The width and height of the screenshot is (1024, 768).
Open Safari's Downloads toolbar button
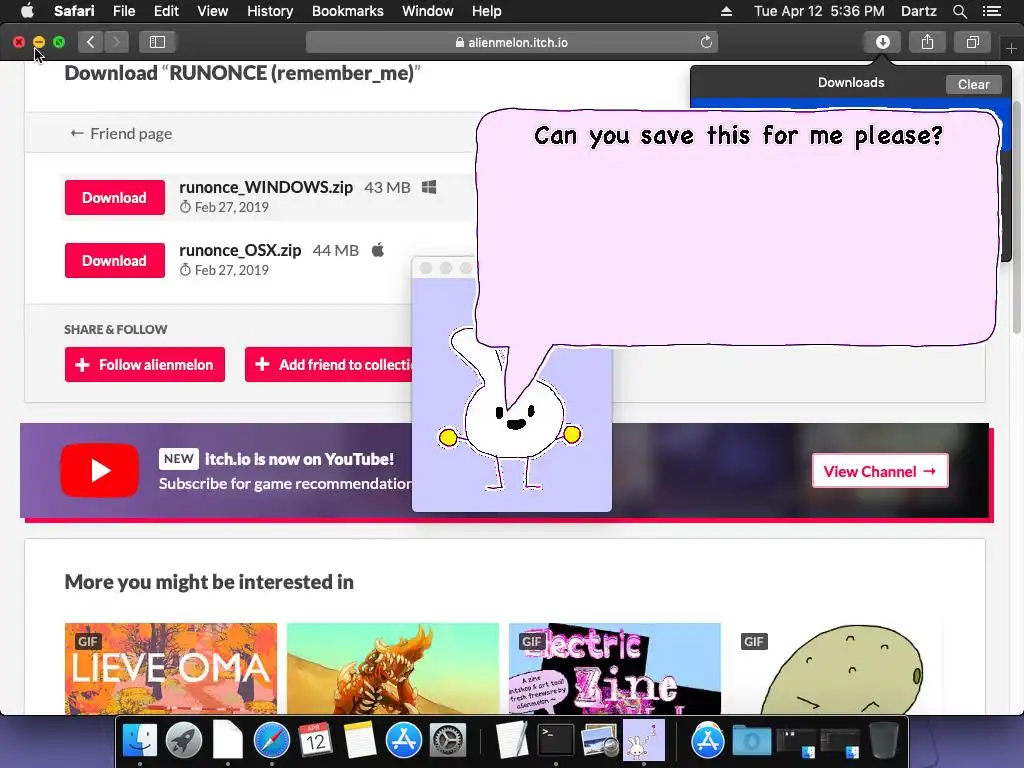[882, 42]
